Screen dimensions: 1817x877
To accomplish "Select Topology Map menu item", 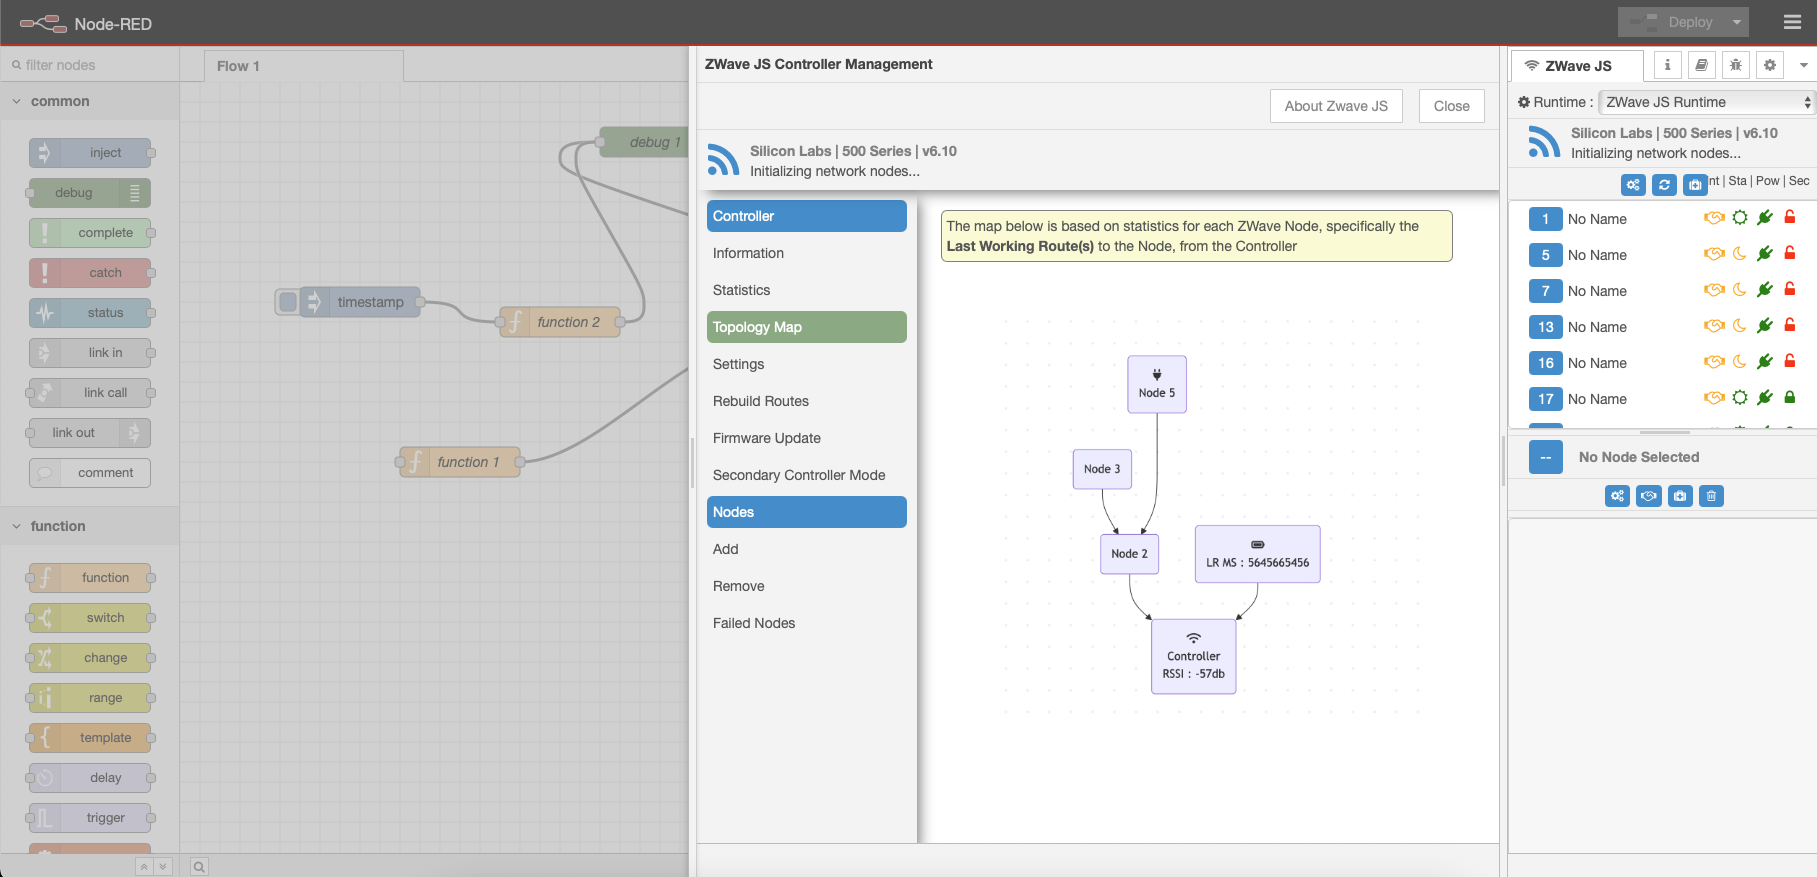I will click(x=807, y=327).
